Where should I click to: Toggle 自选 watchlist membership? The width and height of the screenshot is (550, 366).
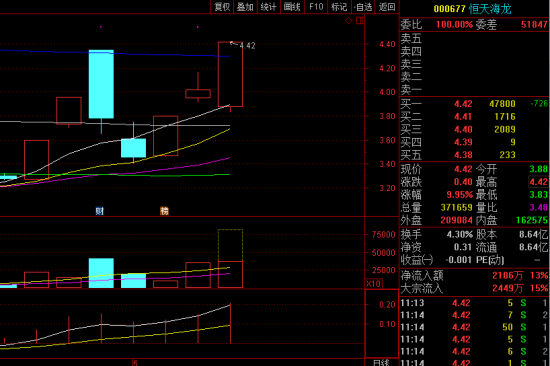pyautogui.click(x=363, y=7)
